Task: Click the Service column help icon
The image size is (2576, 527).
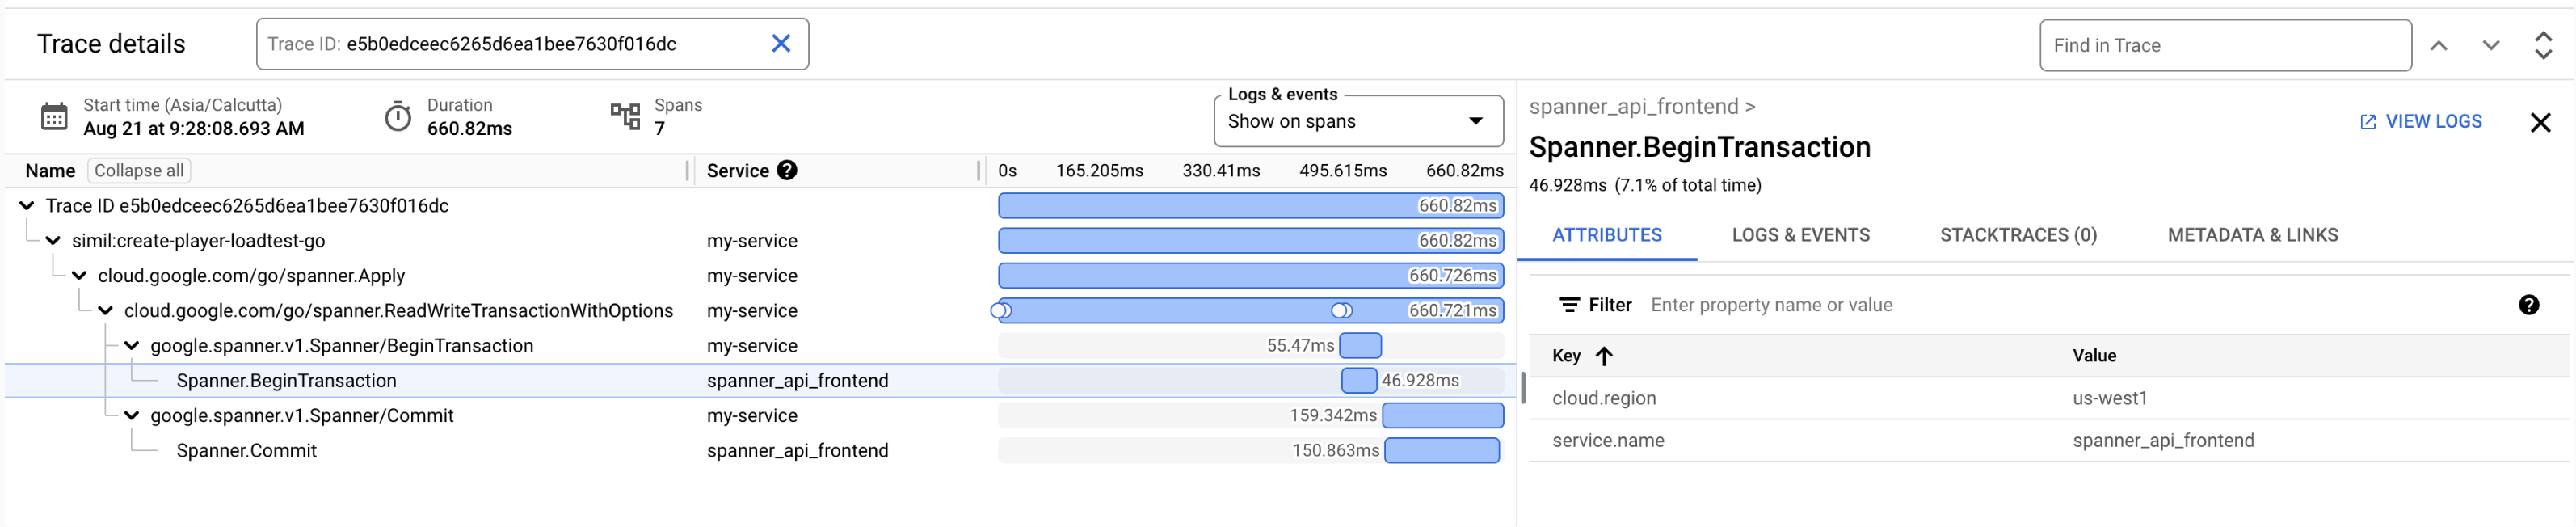Action: 787,170
